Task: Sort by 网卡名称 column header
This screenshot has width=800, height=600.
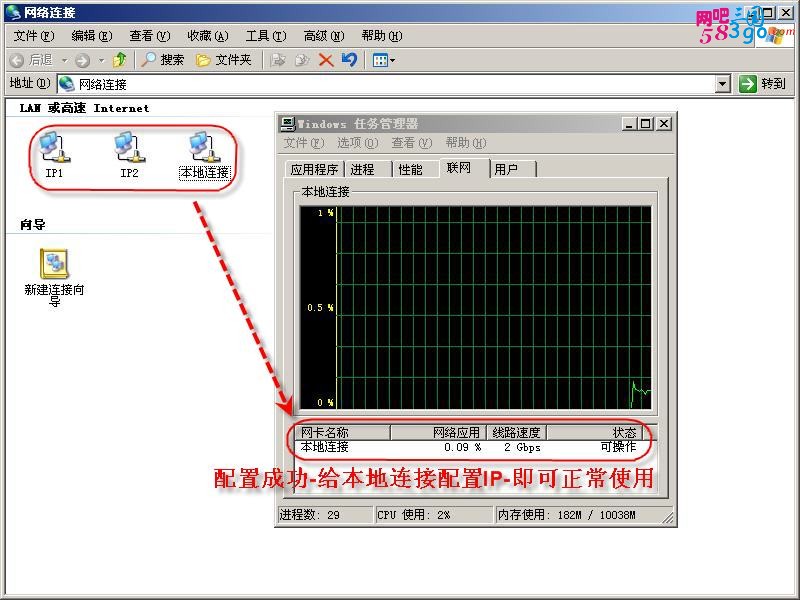Action: coord(343,433)
